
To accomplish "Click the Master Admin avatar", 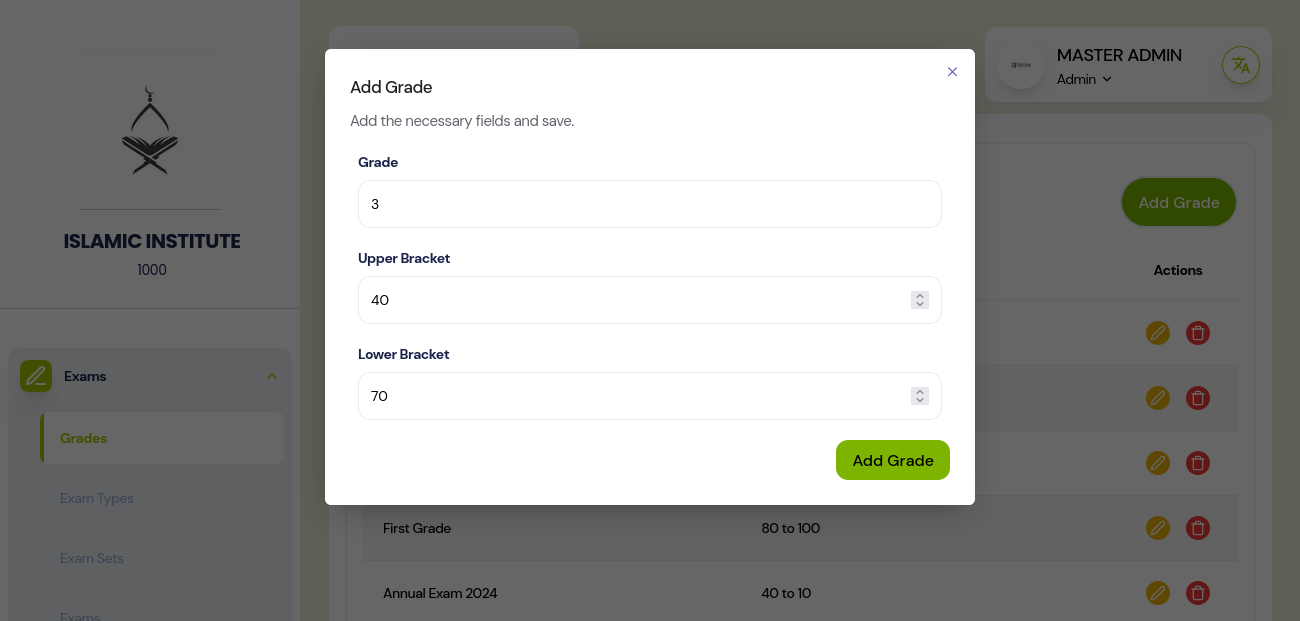I will pyautogui.click(x=1020, y=65).
